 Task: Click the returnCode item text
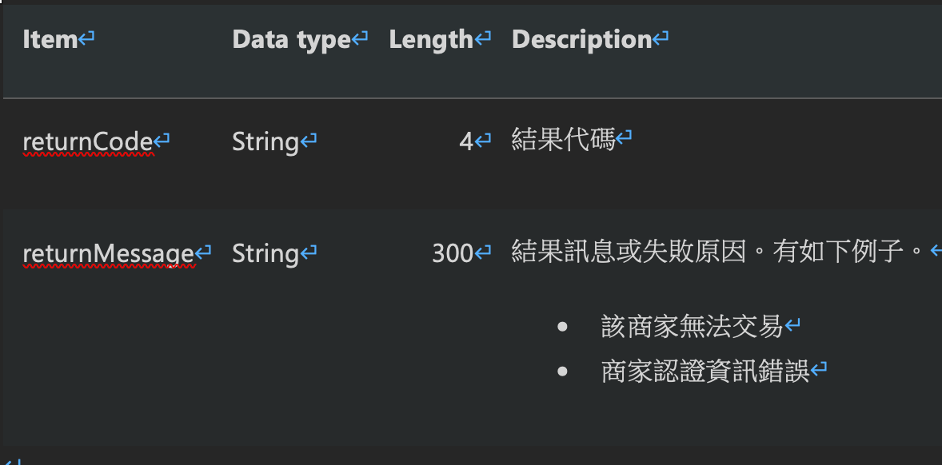(x=88, y=142)
